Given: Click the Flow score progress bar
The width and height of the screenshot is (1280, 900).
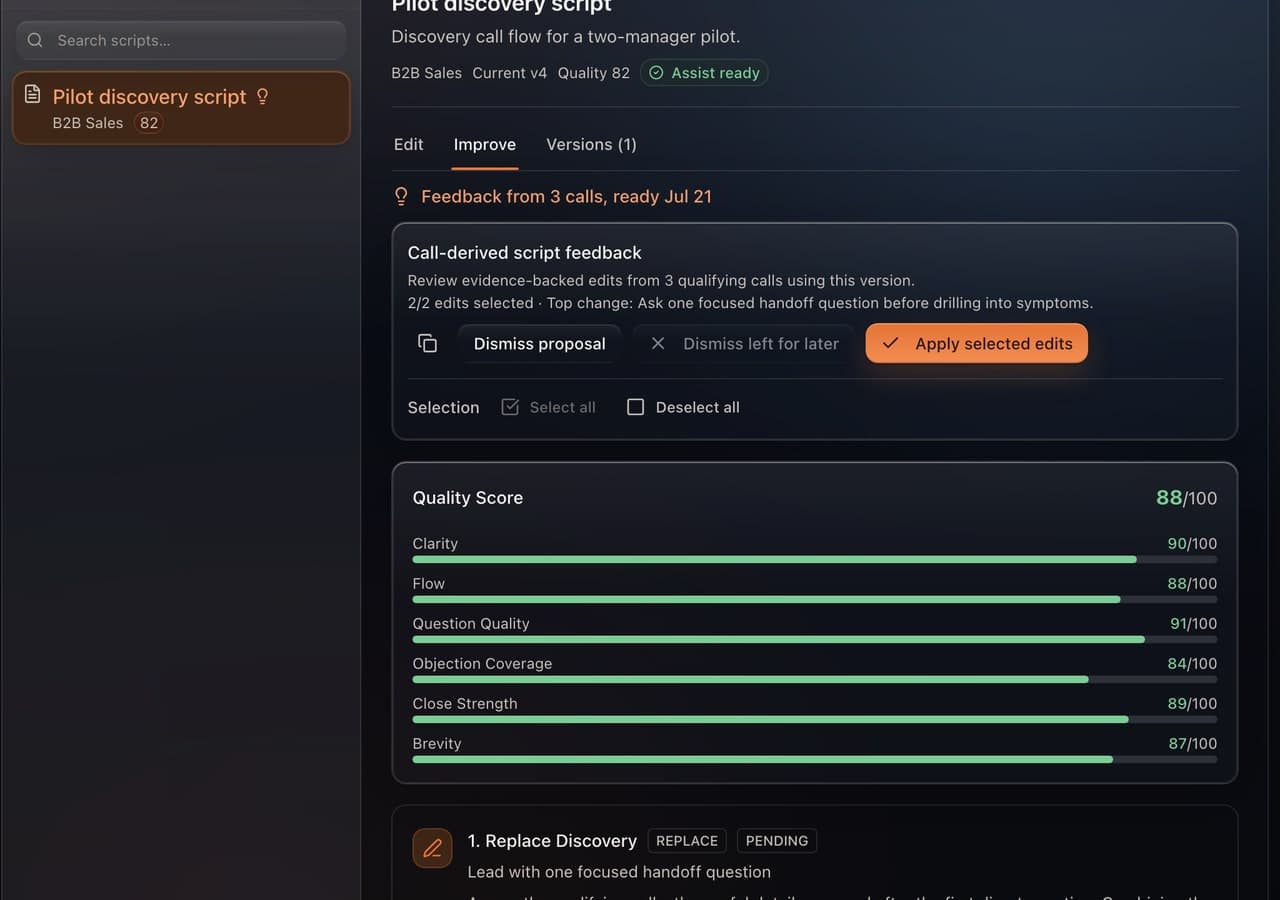Looking at the screenshot, I should [815, 599].
